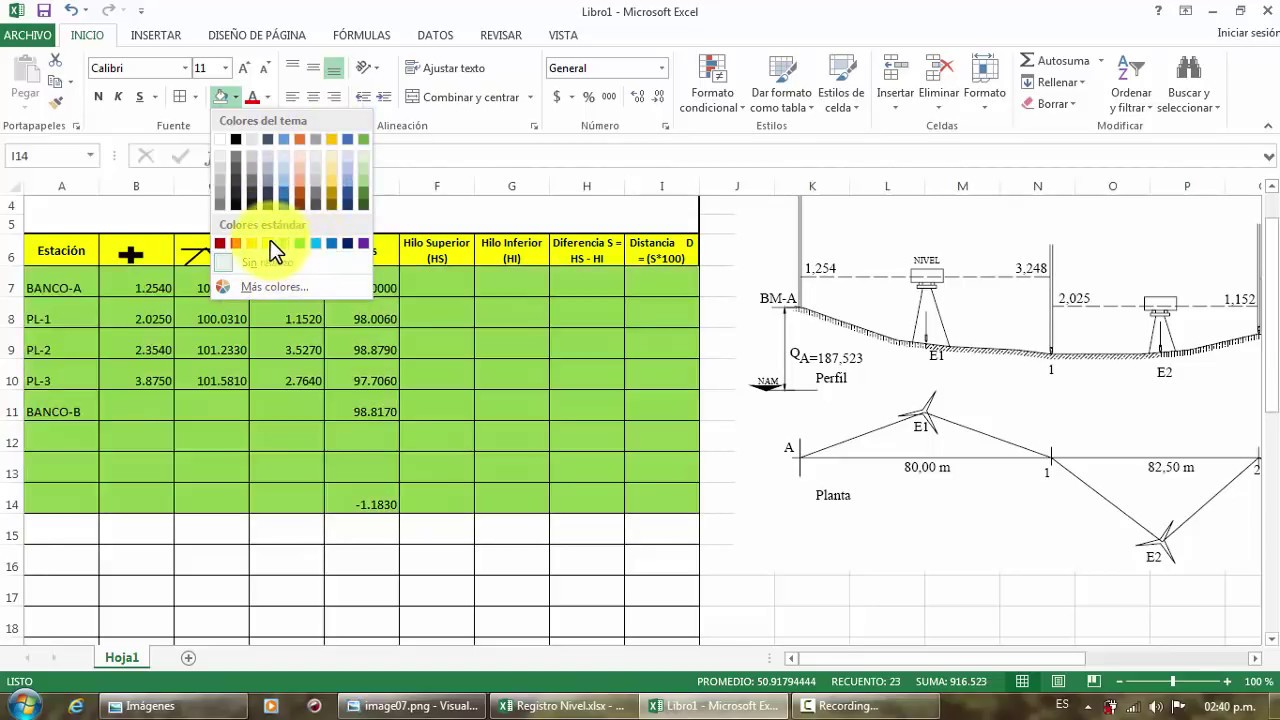The image size is (1280, 720).
Task: Add a new sheet with the plus button
Action: coord(188,658)
